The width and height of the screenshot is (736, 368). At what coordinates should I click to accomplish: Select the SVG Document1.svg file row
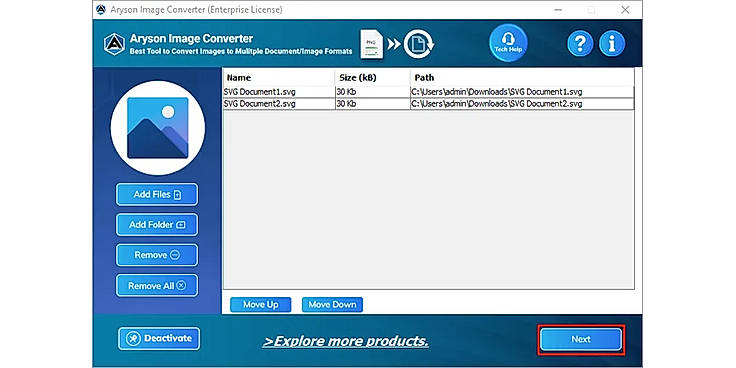tap(429, 92)
